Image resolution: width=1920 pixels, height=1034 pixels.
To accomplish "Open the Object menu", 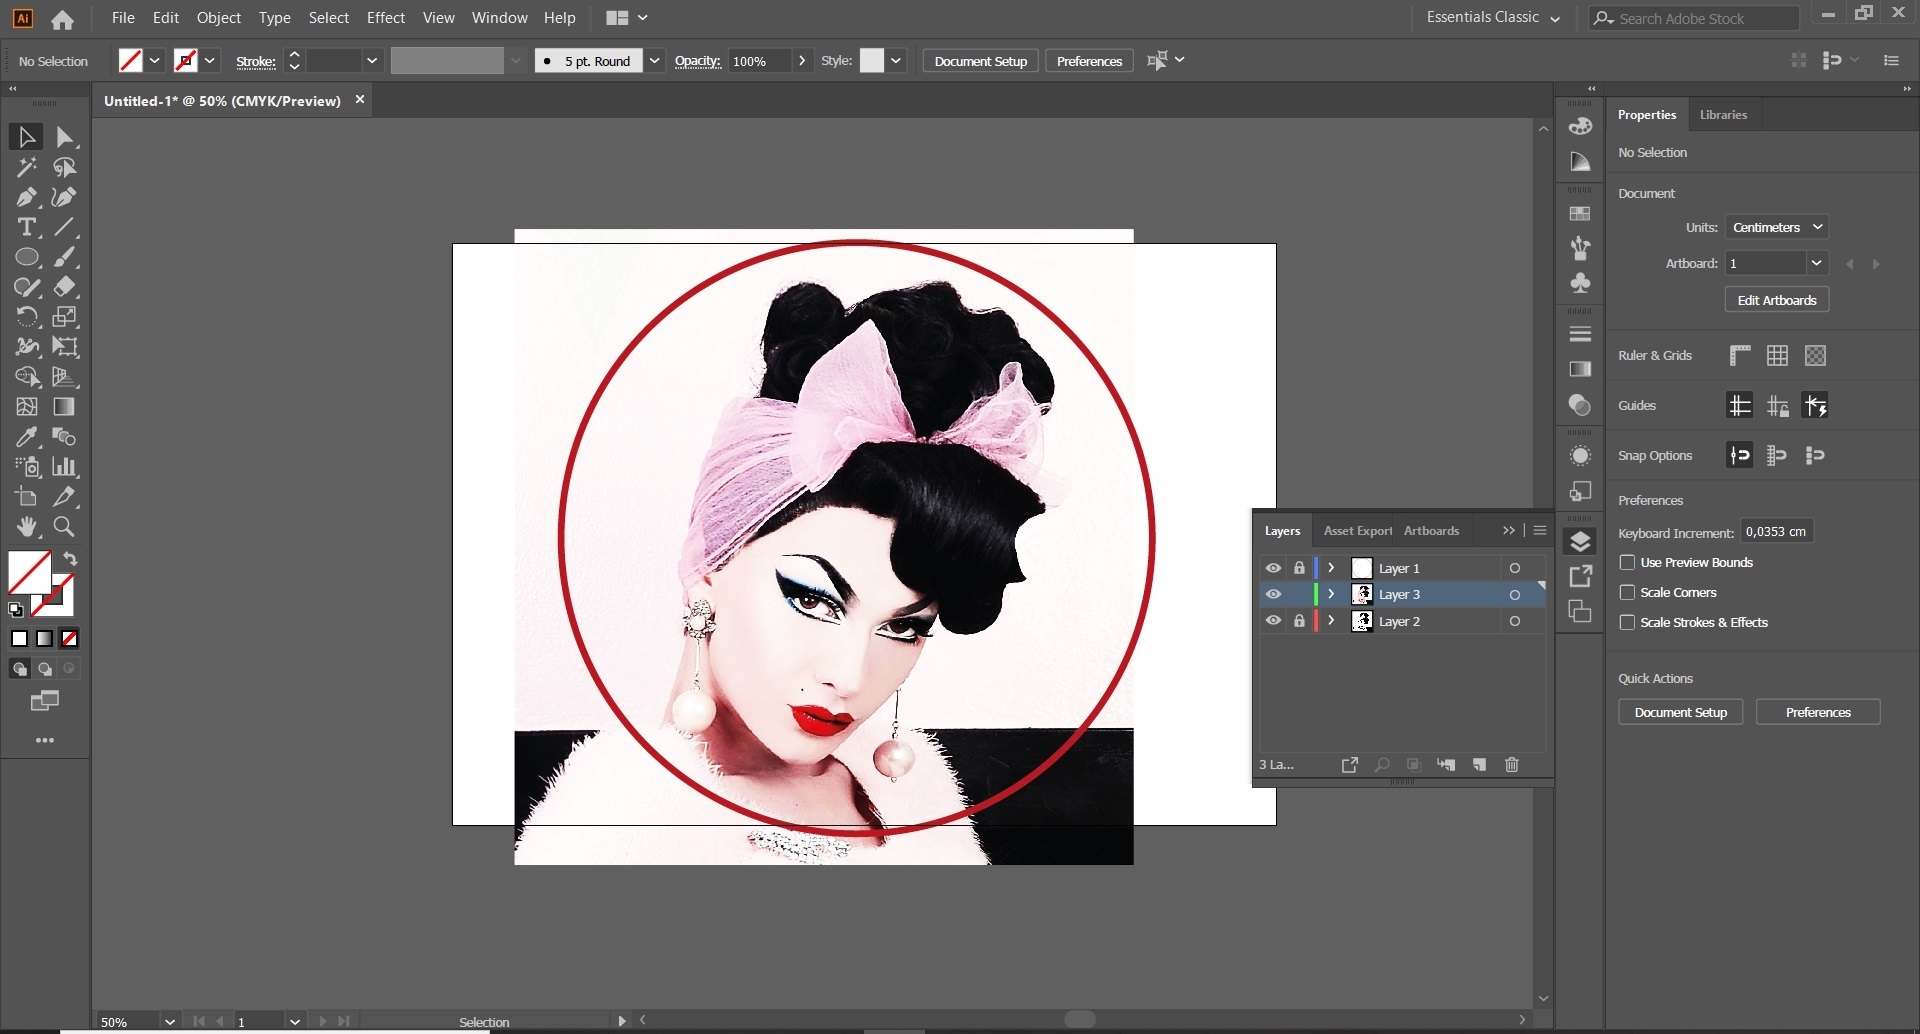I will tap(219, 18).
